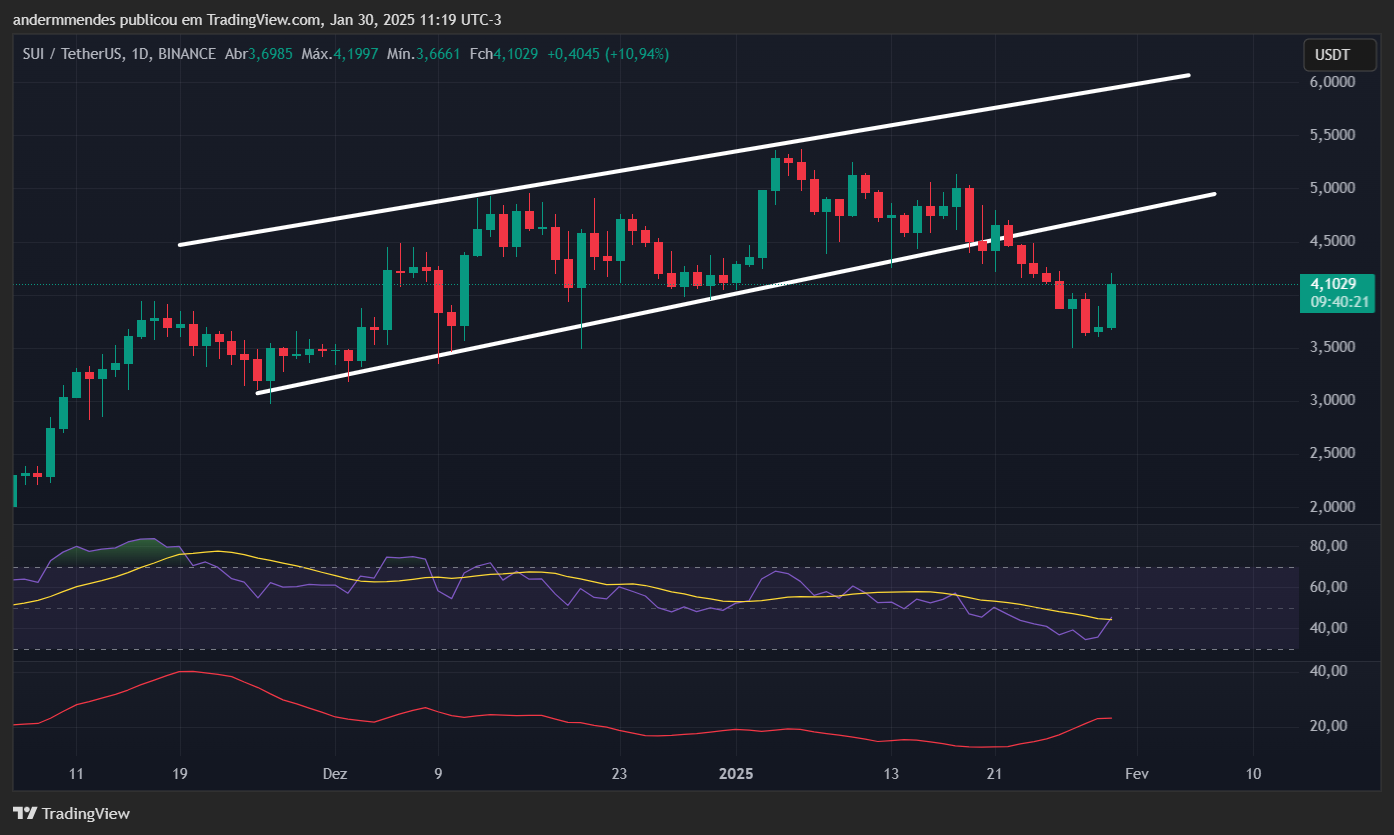Select the upper white channel trendline
Screen dimensions: 1394x835
pyautogui.click(x=684, y=160)
